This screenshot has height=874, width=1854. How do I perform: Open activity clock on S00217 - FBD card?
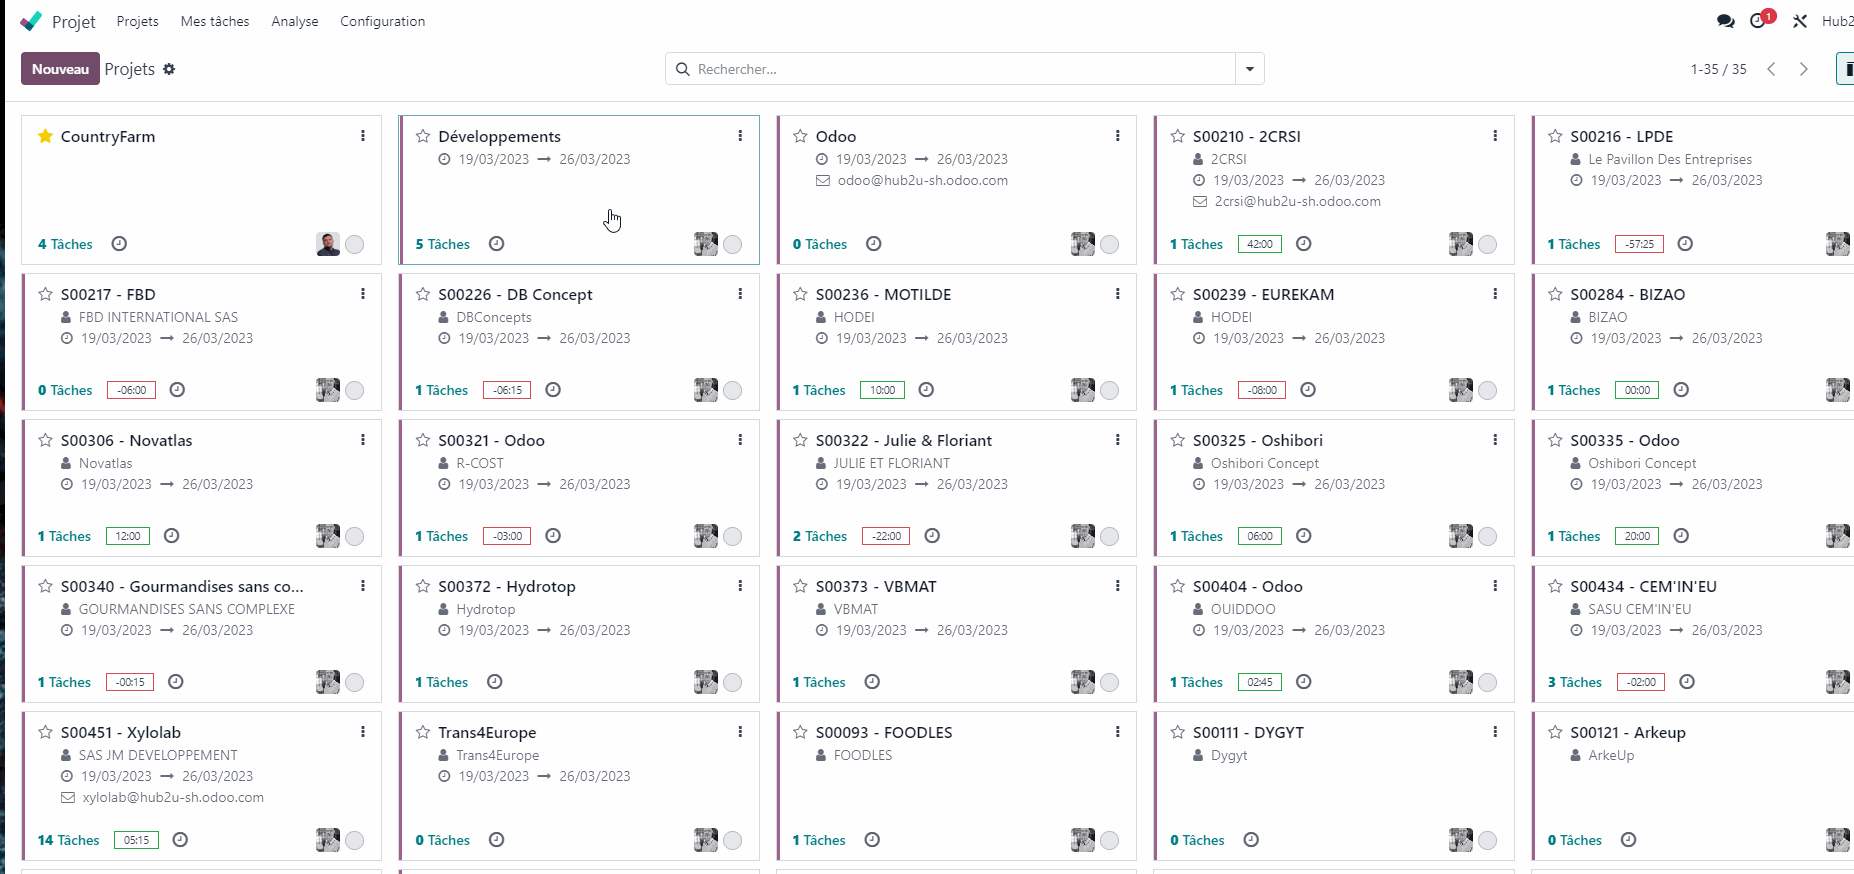pyautogui.click(x=177, y=390)
